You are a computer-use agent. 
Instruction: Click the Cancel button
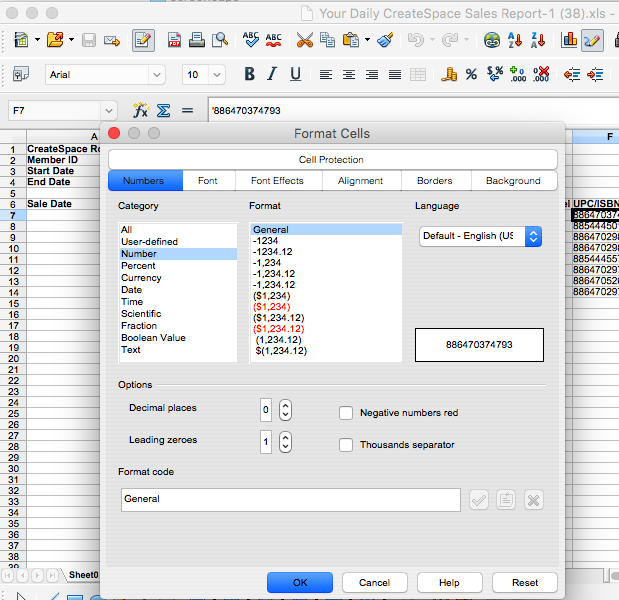(374, 582)
